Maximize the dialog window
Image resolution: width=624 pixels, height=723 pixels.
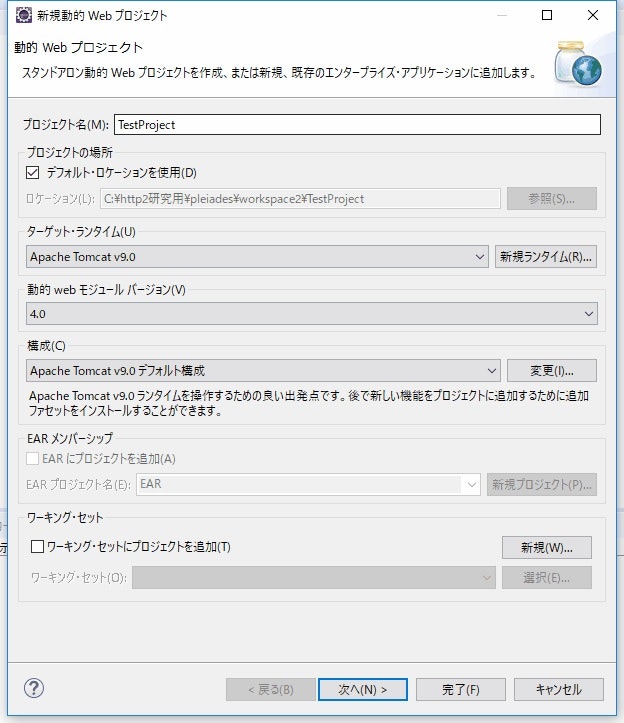point(547,15)
